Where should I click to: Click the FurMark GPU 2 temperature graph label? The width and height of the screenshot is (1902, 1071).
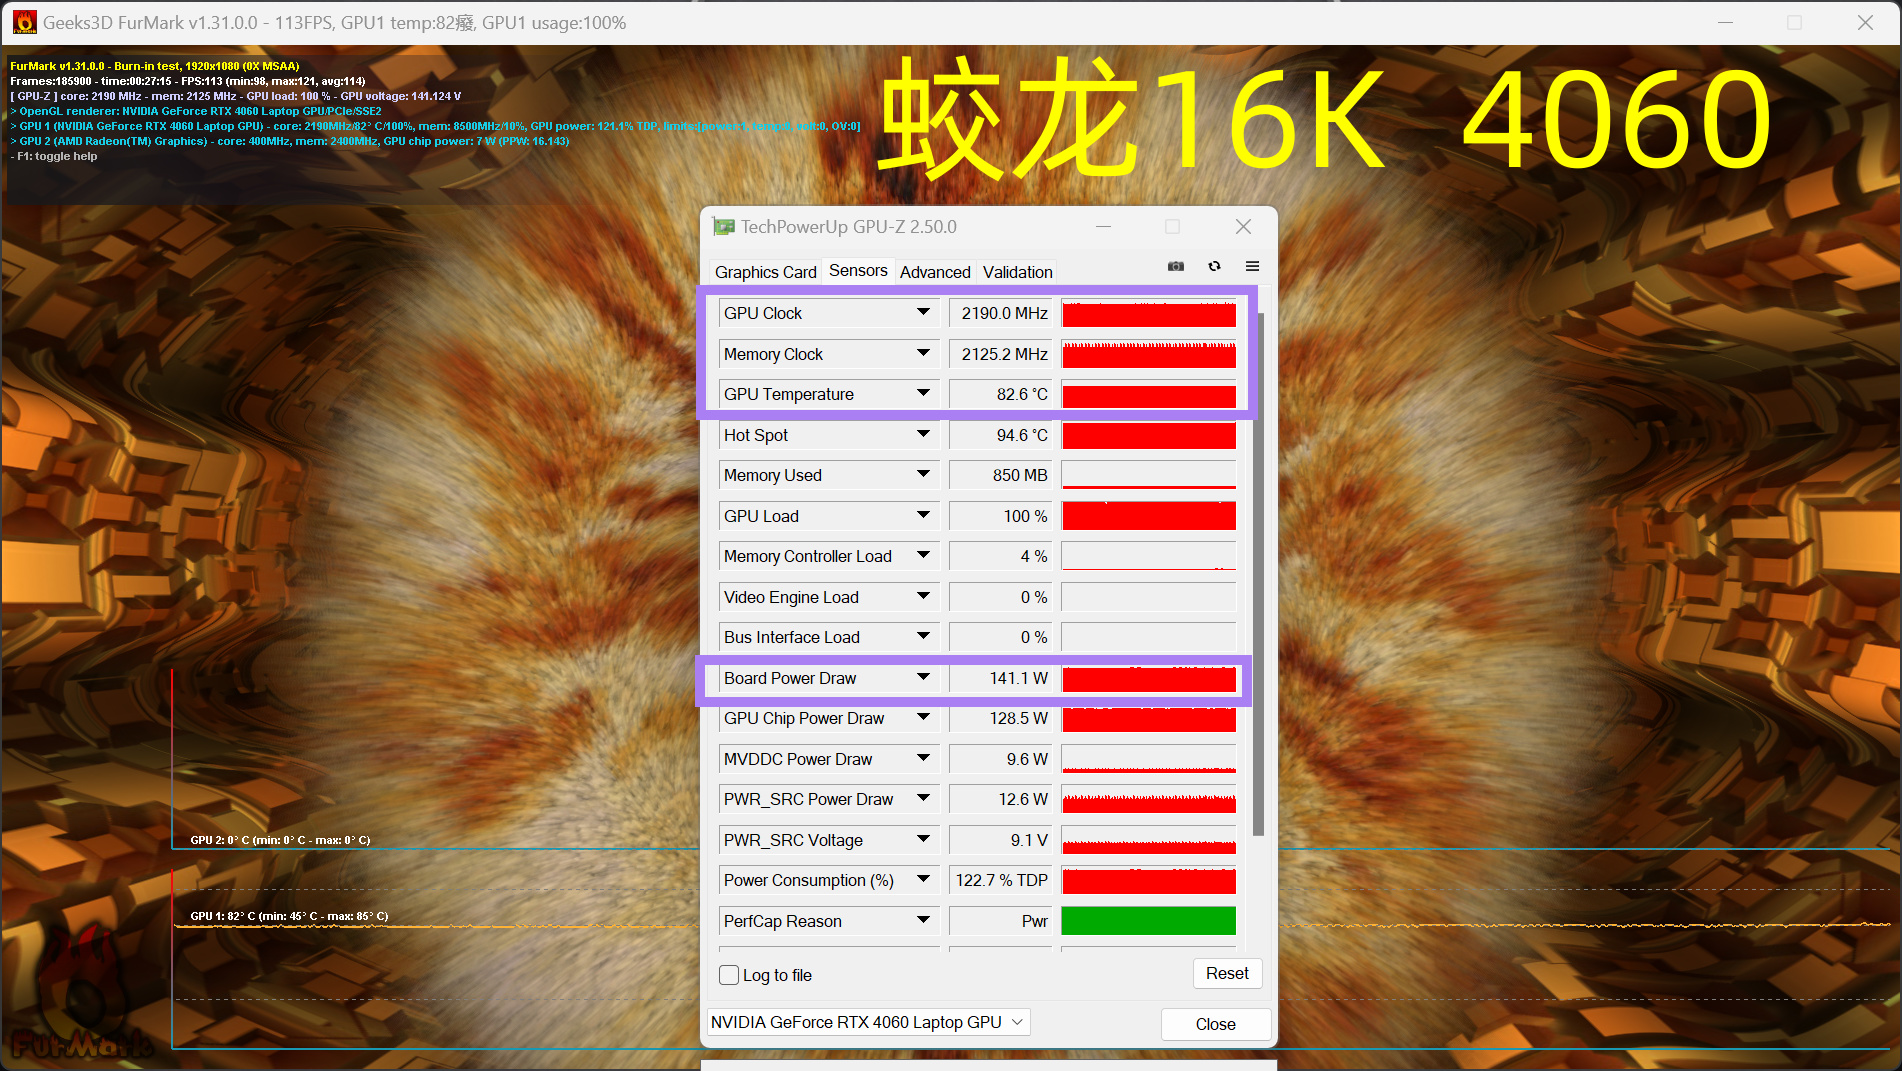[x=280, y=840]
